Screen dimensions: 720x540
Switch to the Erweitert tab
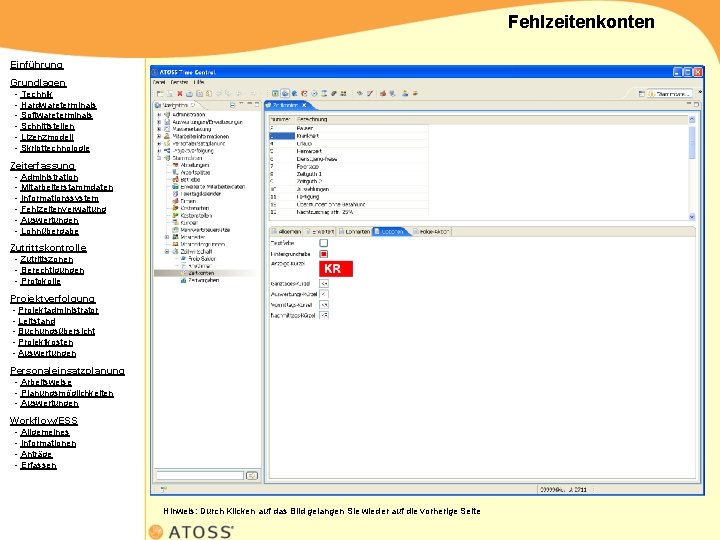click(320, 232)
